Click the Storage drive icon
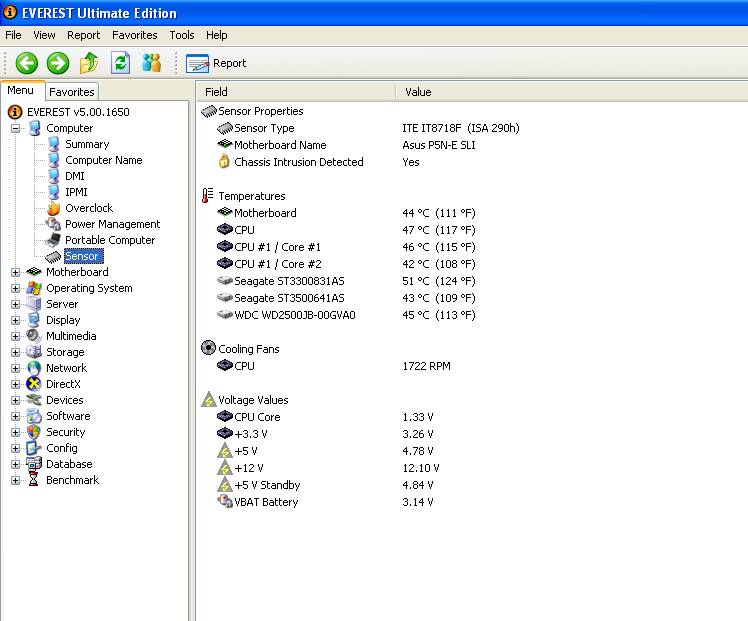Viewport: 748px width, 621px height. (34, 352)
